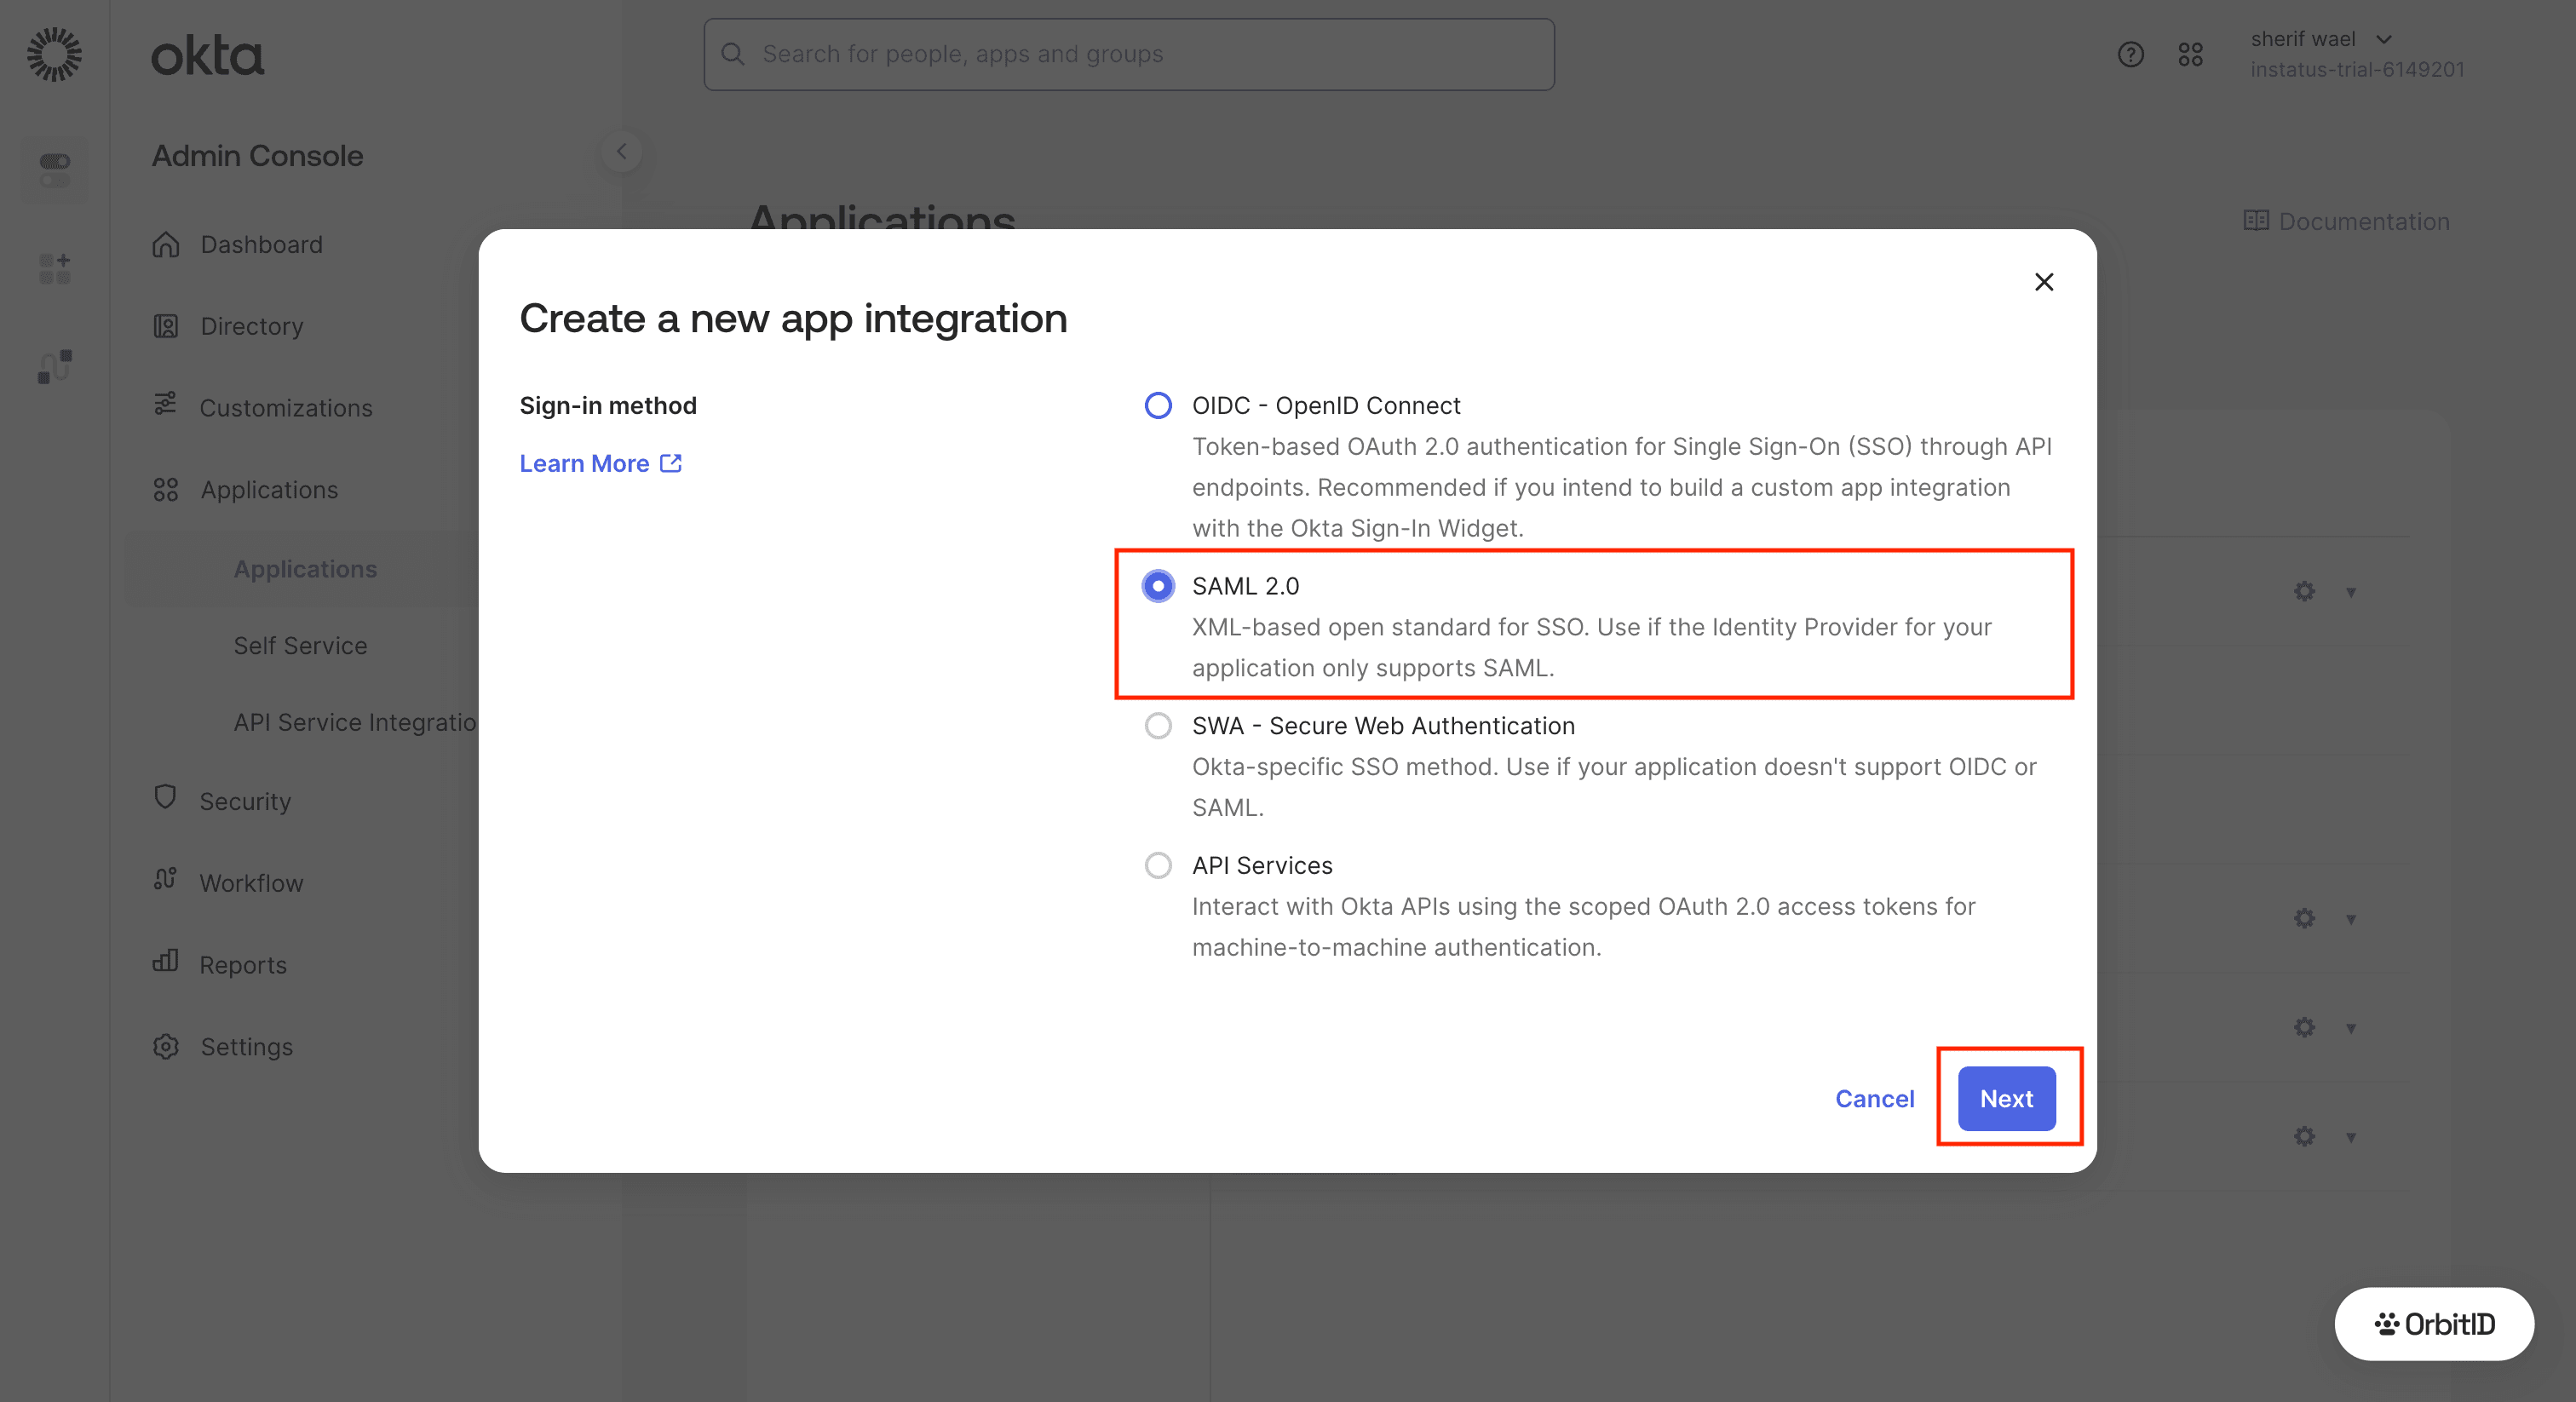Click the Dashboard home icon

click(166, 244)
